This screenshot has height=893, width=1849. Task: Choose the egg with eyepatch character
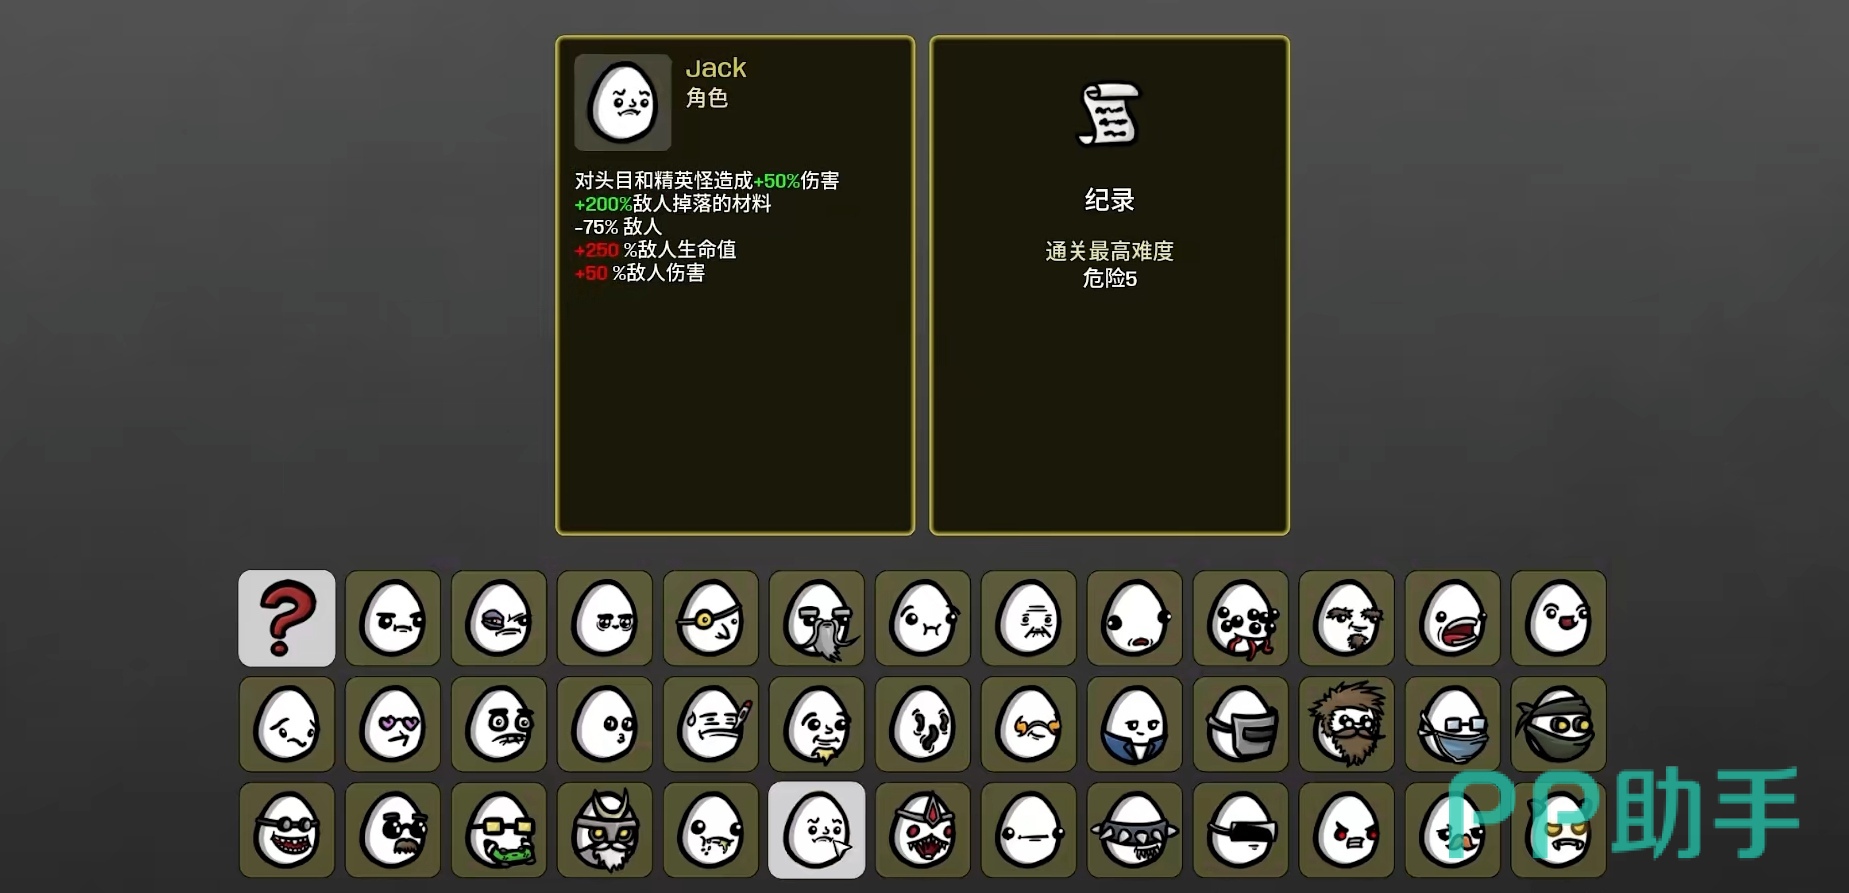coord(711,618)
